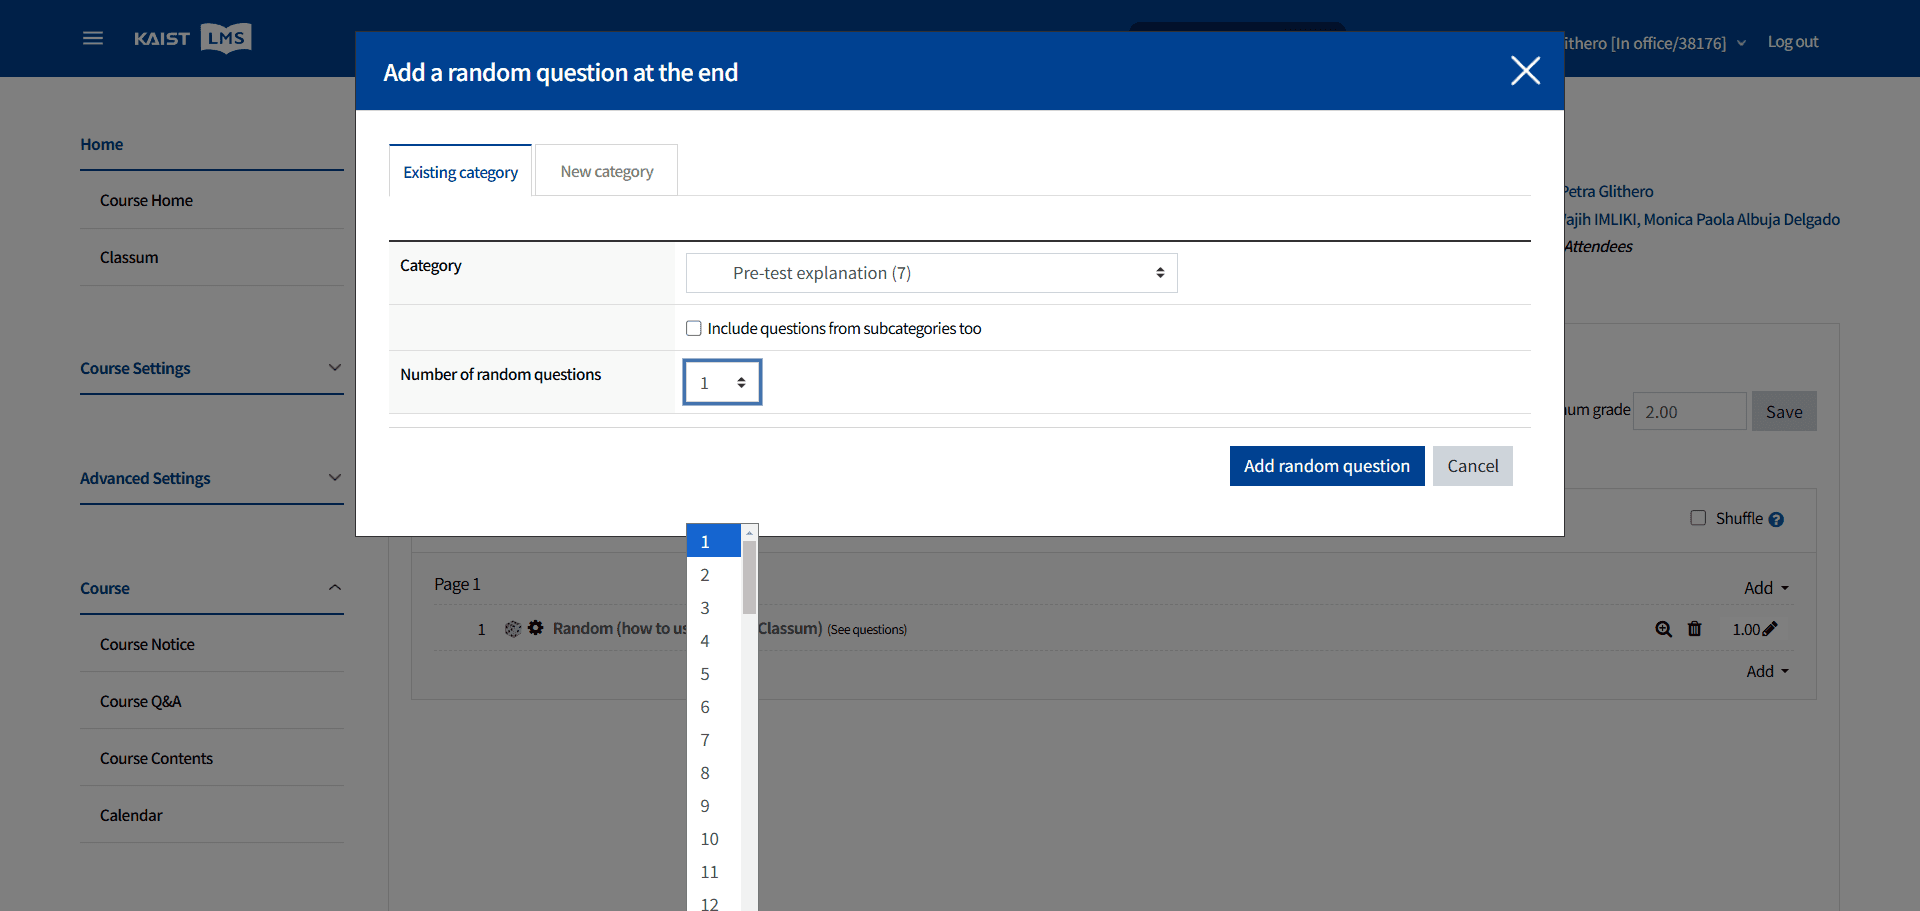Delete the random question with trash icon
Image resolution: width=1920 pixels, height=911 pixels.
pyautogui.click(x=1694, y=629)
